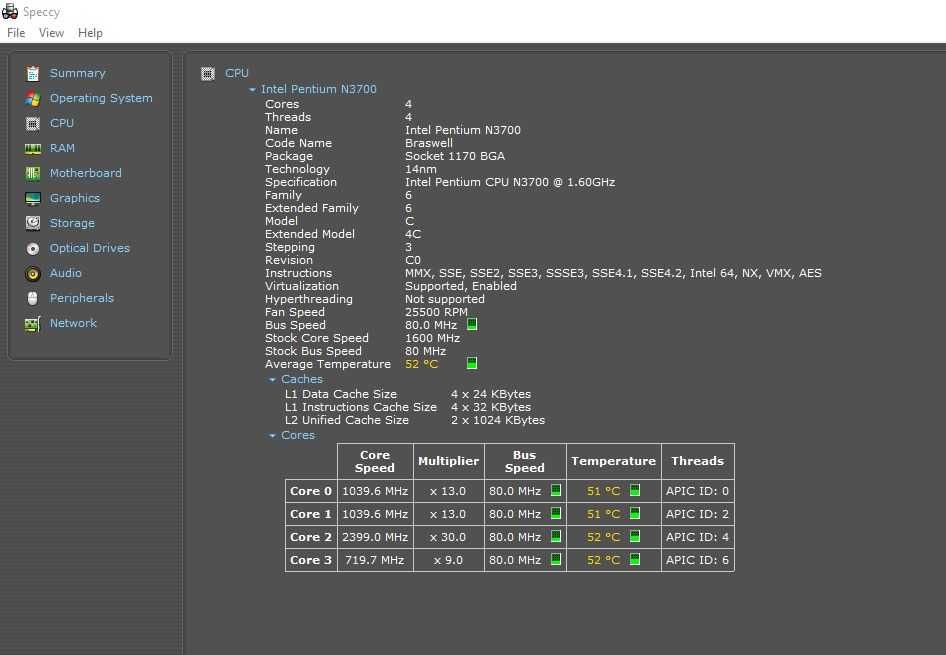Click the 719.7 MHz core speed cell
Screen dimensions: 946x655
(375, 560)
